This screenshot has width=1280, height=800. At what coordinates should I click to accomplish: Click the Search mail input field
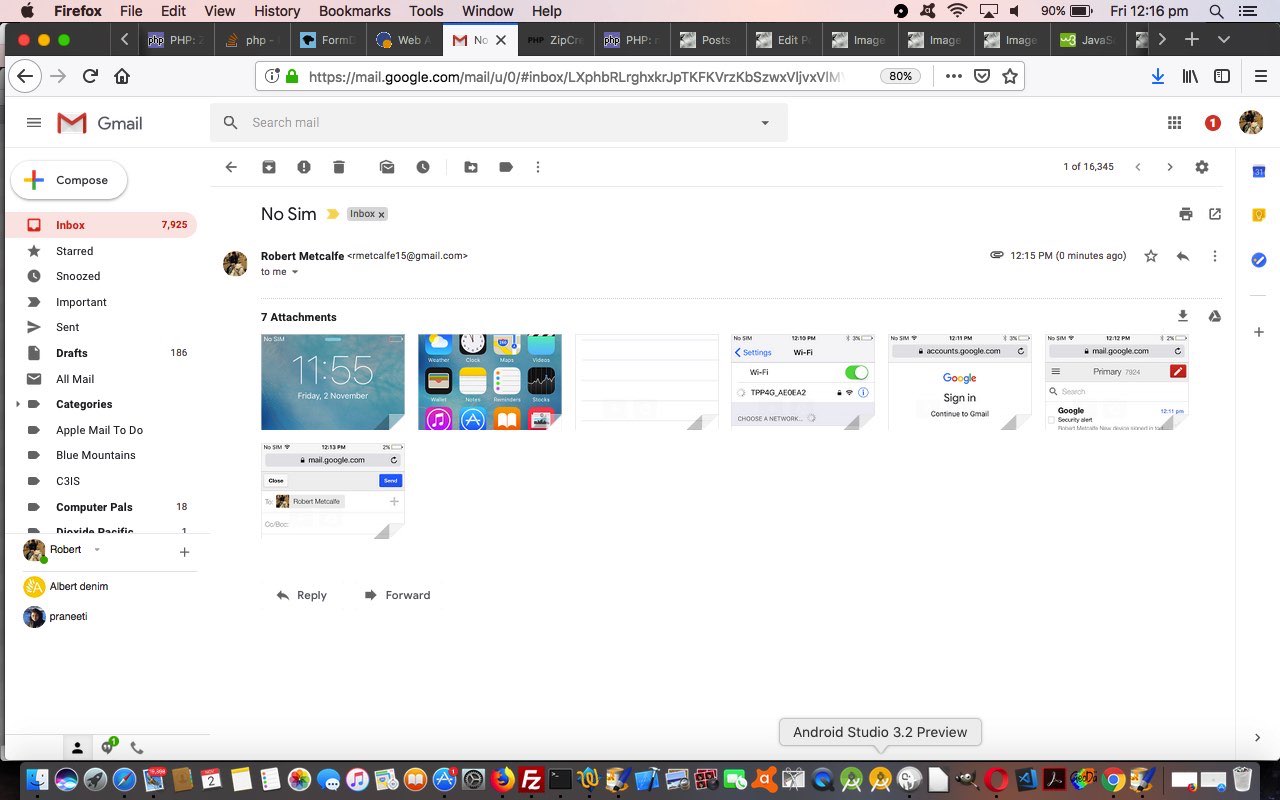490,122
